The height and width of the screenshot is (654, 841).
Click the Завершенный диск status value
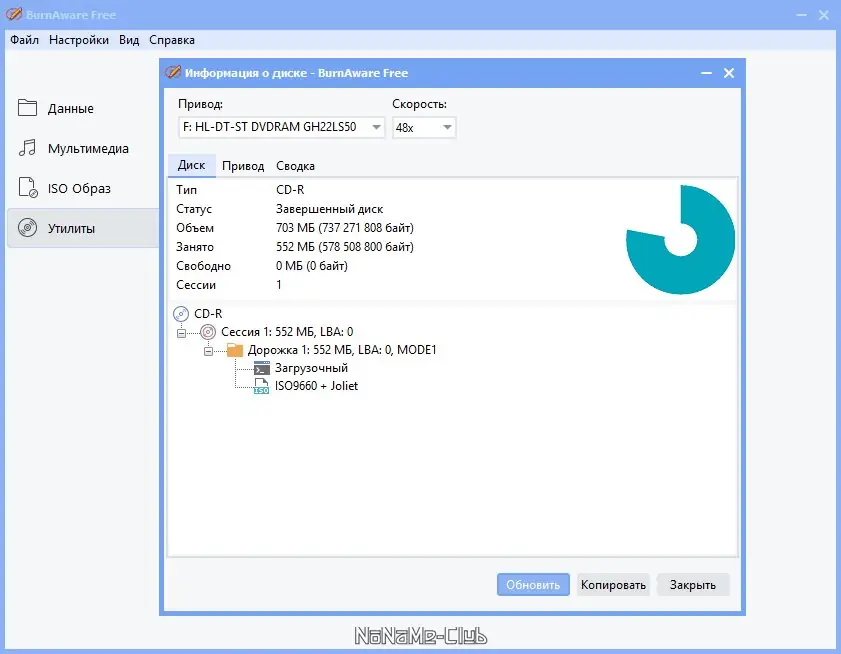[329, 209]
